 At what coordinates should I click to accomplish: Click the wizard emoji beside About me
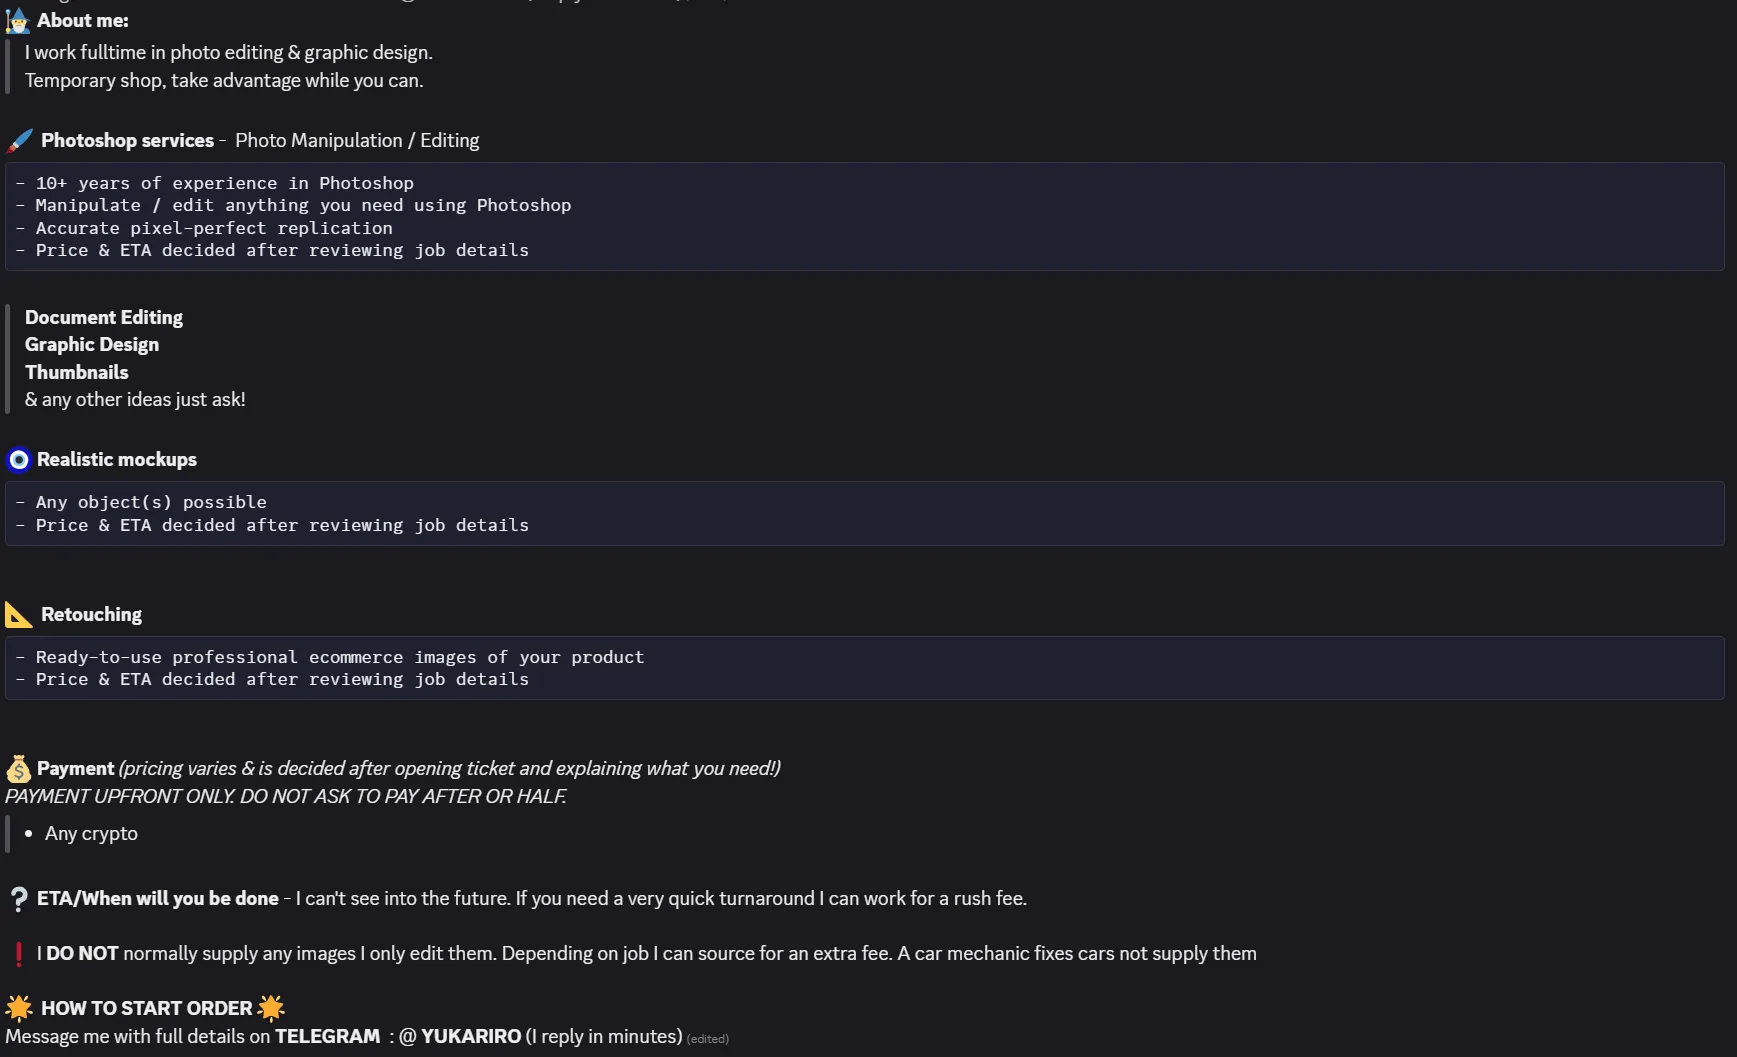[x=18, y=20]
